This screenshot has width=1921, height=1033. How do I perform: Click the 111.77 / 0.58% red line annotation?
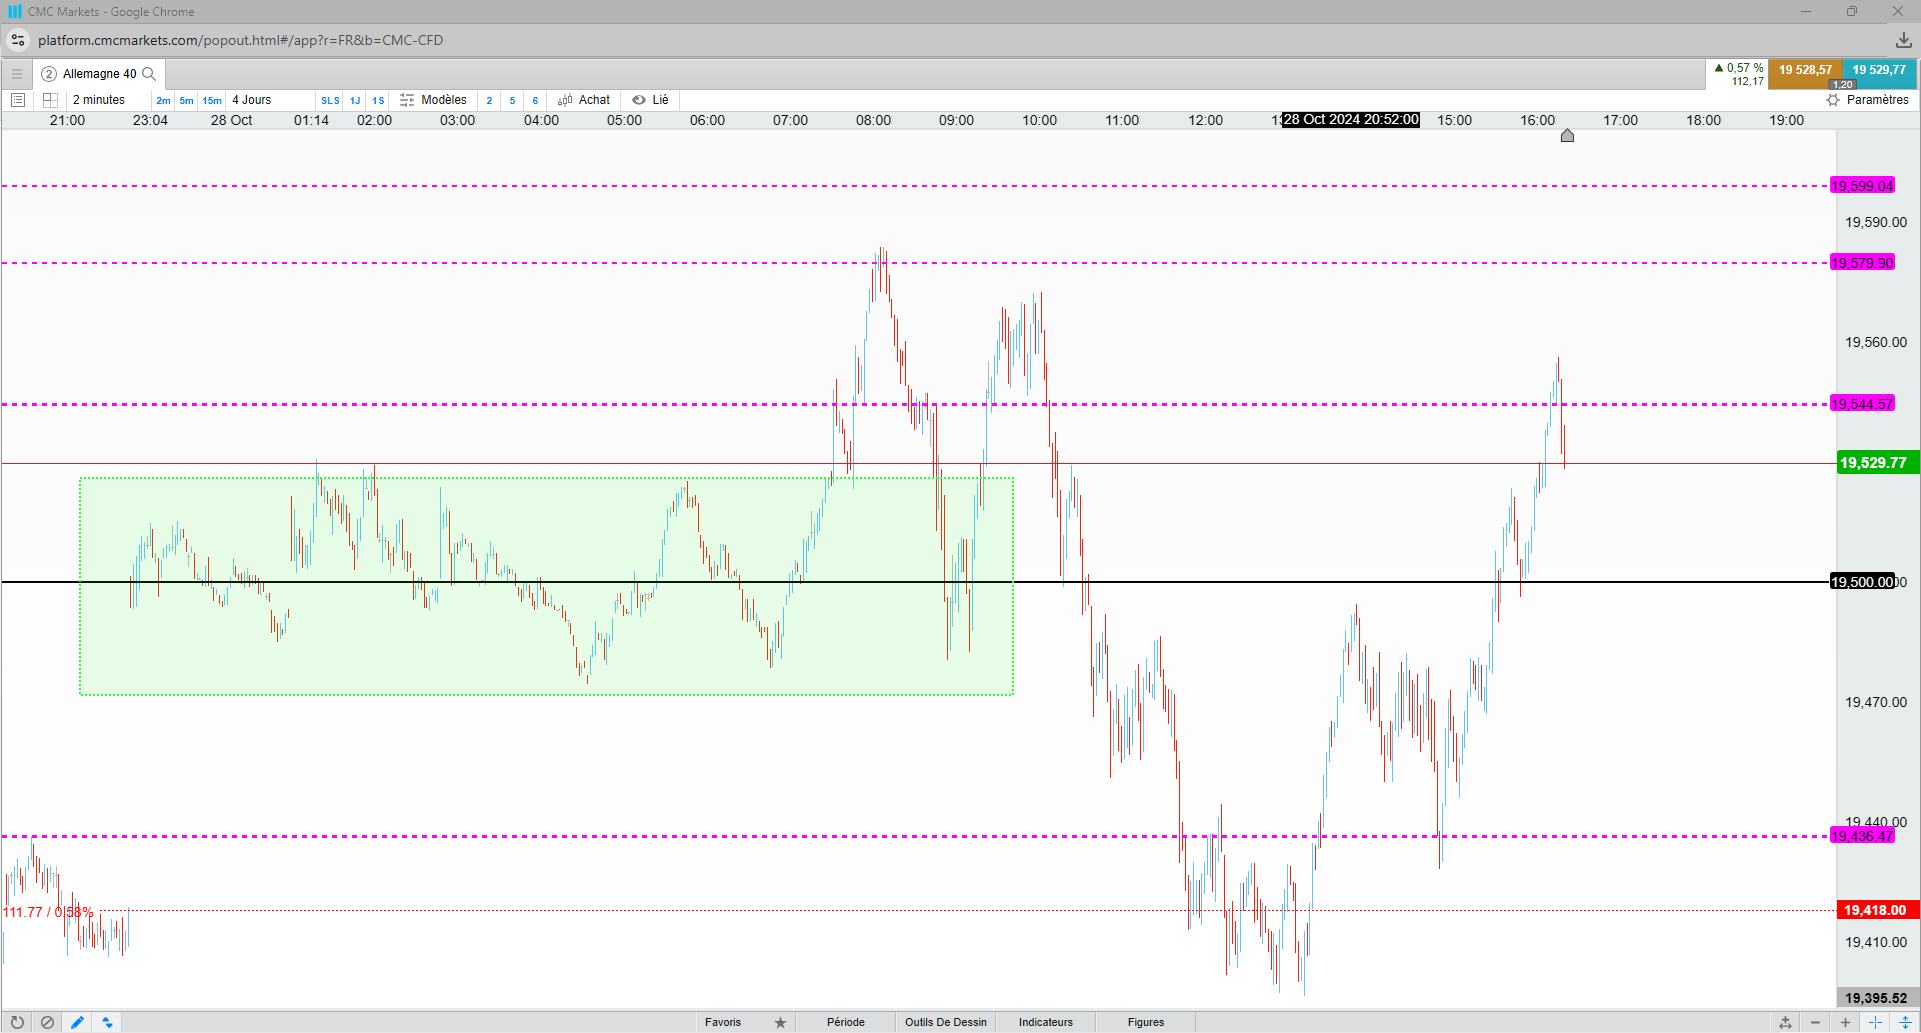tap(48, 912)
